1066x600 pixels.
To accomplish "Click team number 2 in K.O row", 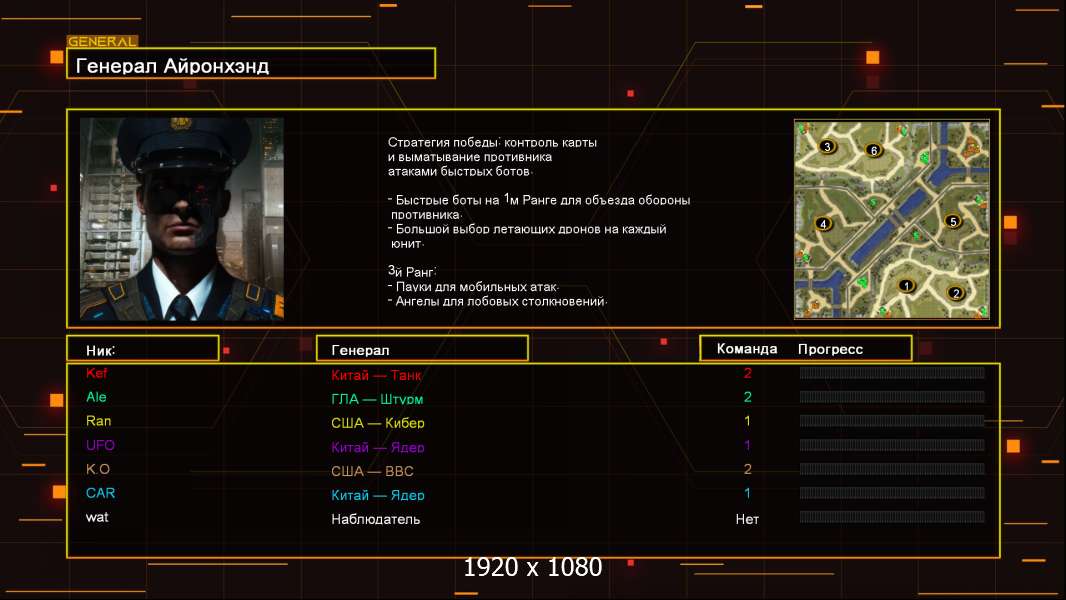I will pos(747,469).
